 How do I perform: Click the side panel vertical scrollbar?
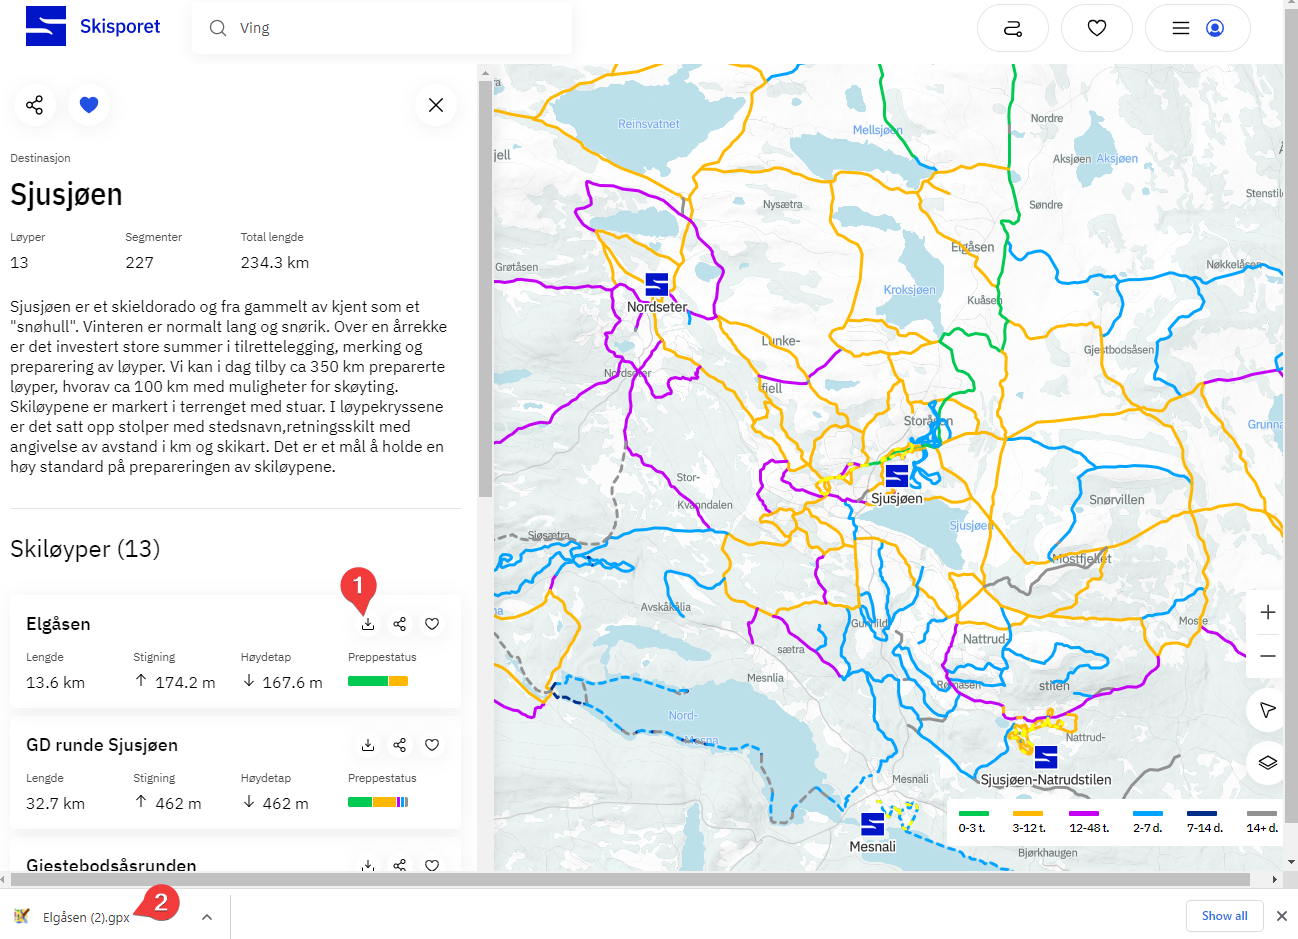tap(485, 290)
